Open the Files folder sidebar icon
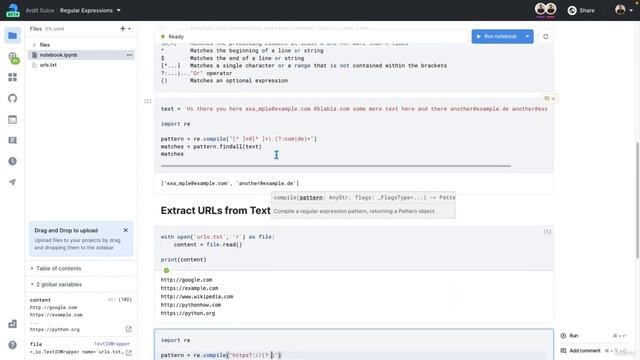The image size is (640, 360). tap(13, 36)
